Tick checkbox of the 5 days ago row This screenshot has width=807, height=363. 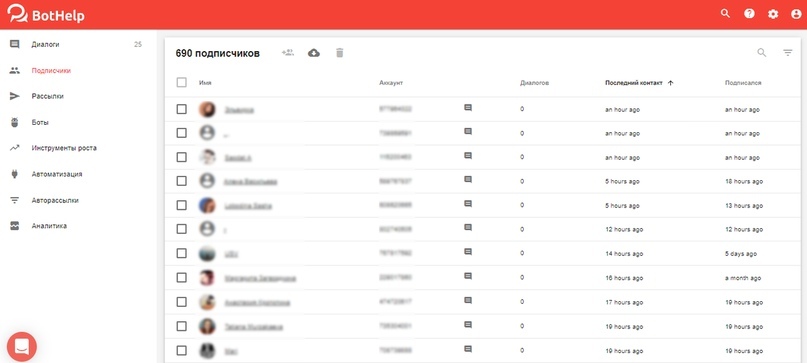182,254
